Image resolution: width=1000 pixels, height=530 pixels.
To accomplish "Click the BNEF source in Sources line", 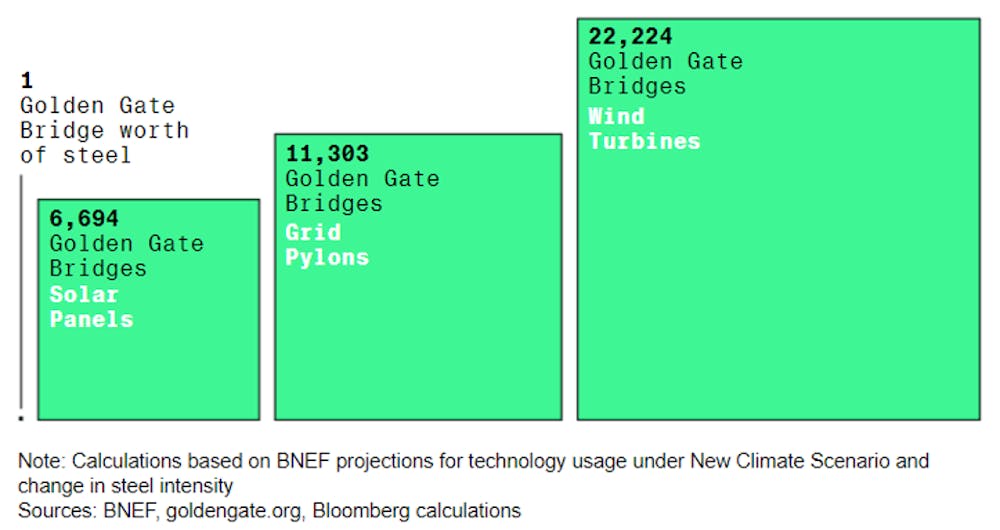I will tap(130, 511).
